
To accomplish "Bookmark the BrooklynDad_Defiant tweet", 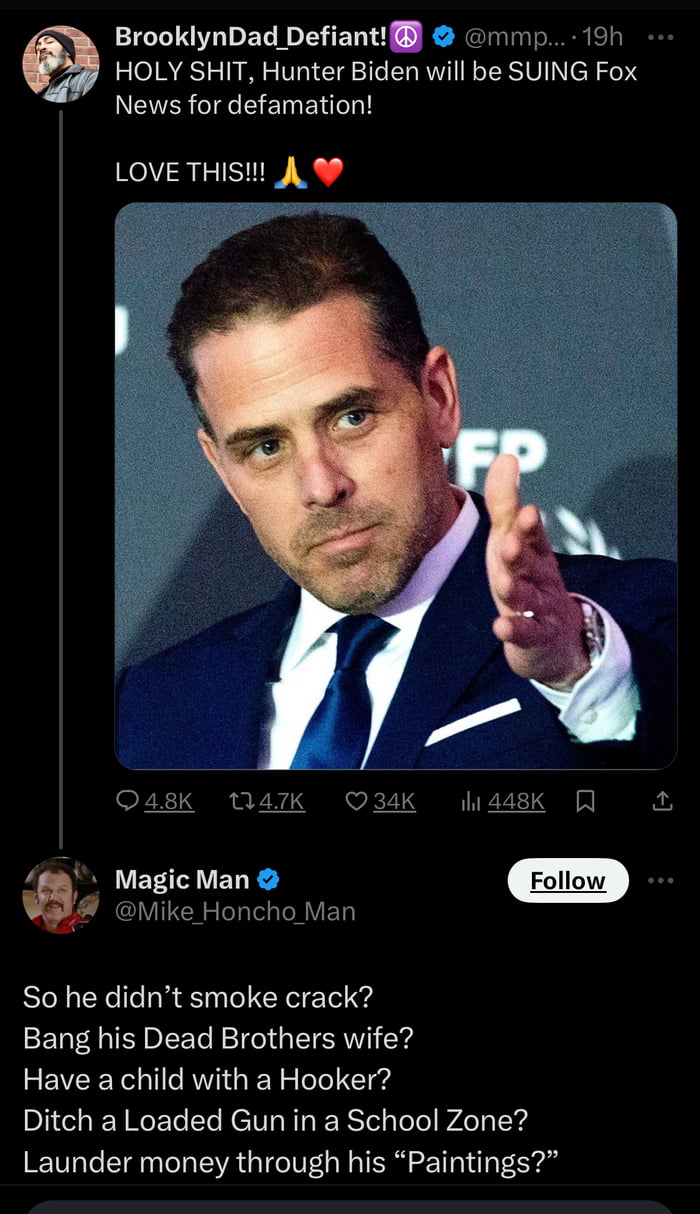I will [x=586, y=801].
